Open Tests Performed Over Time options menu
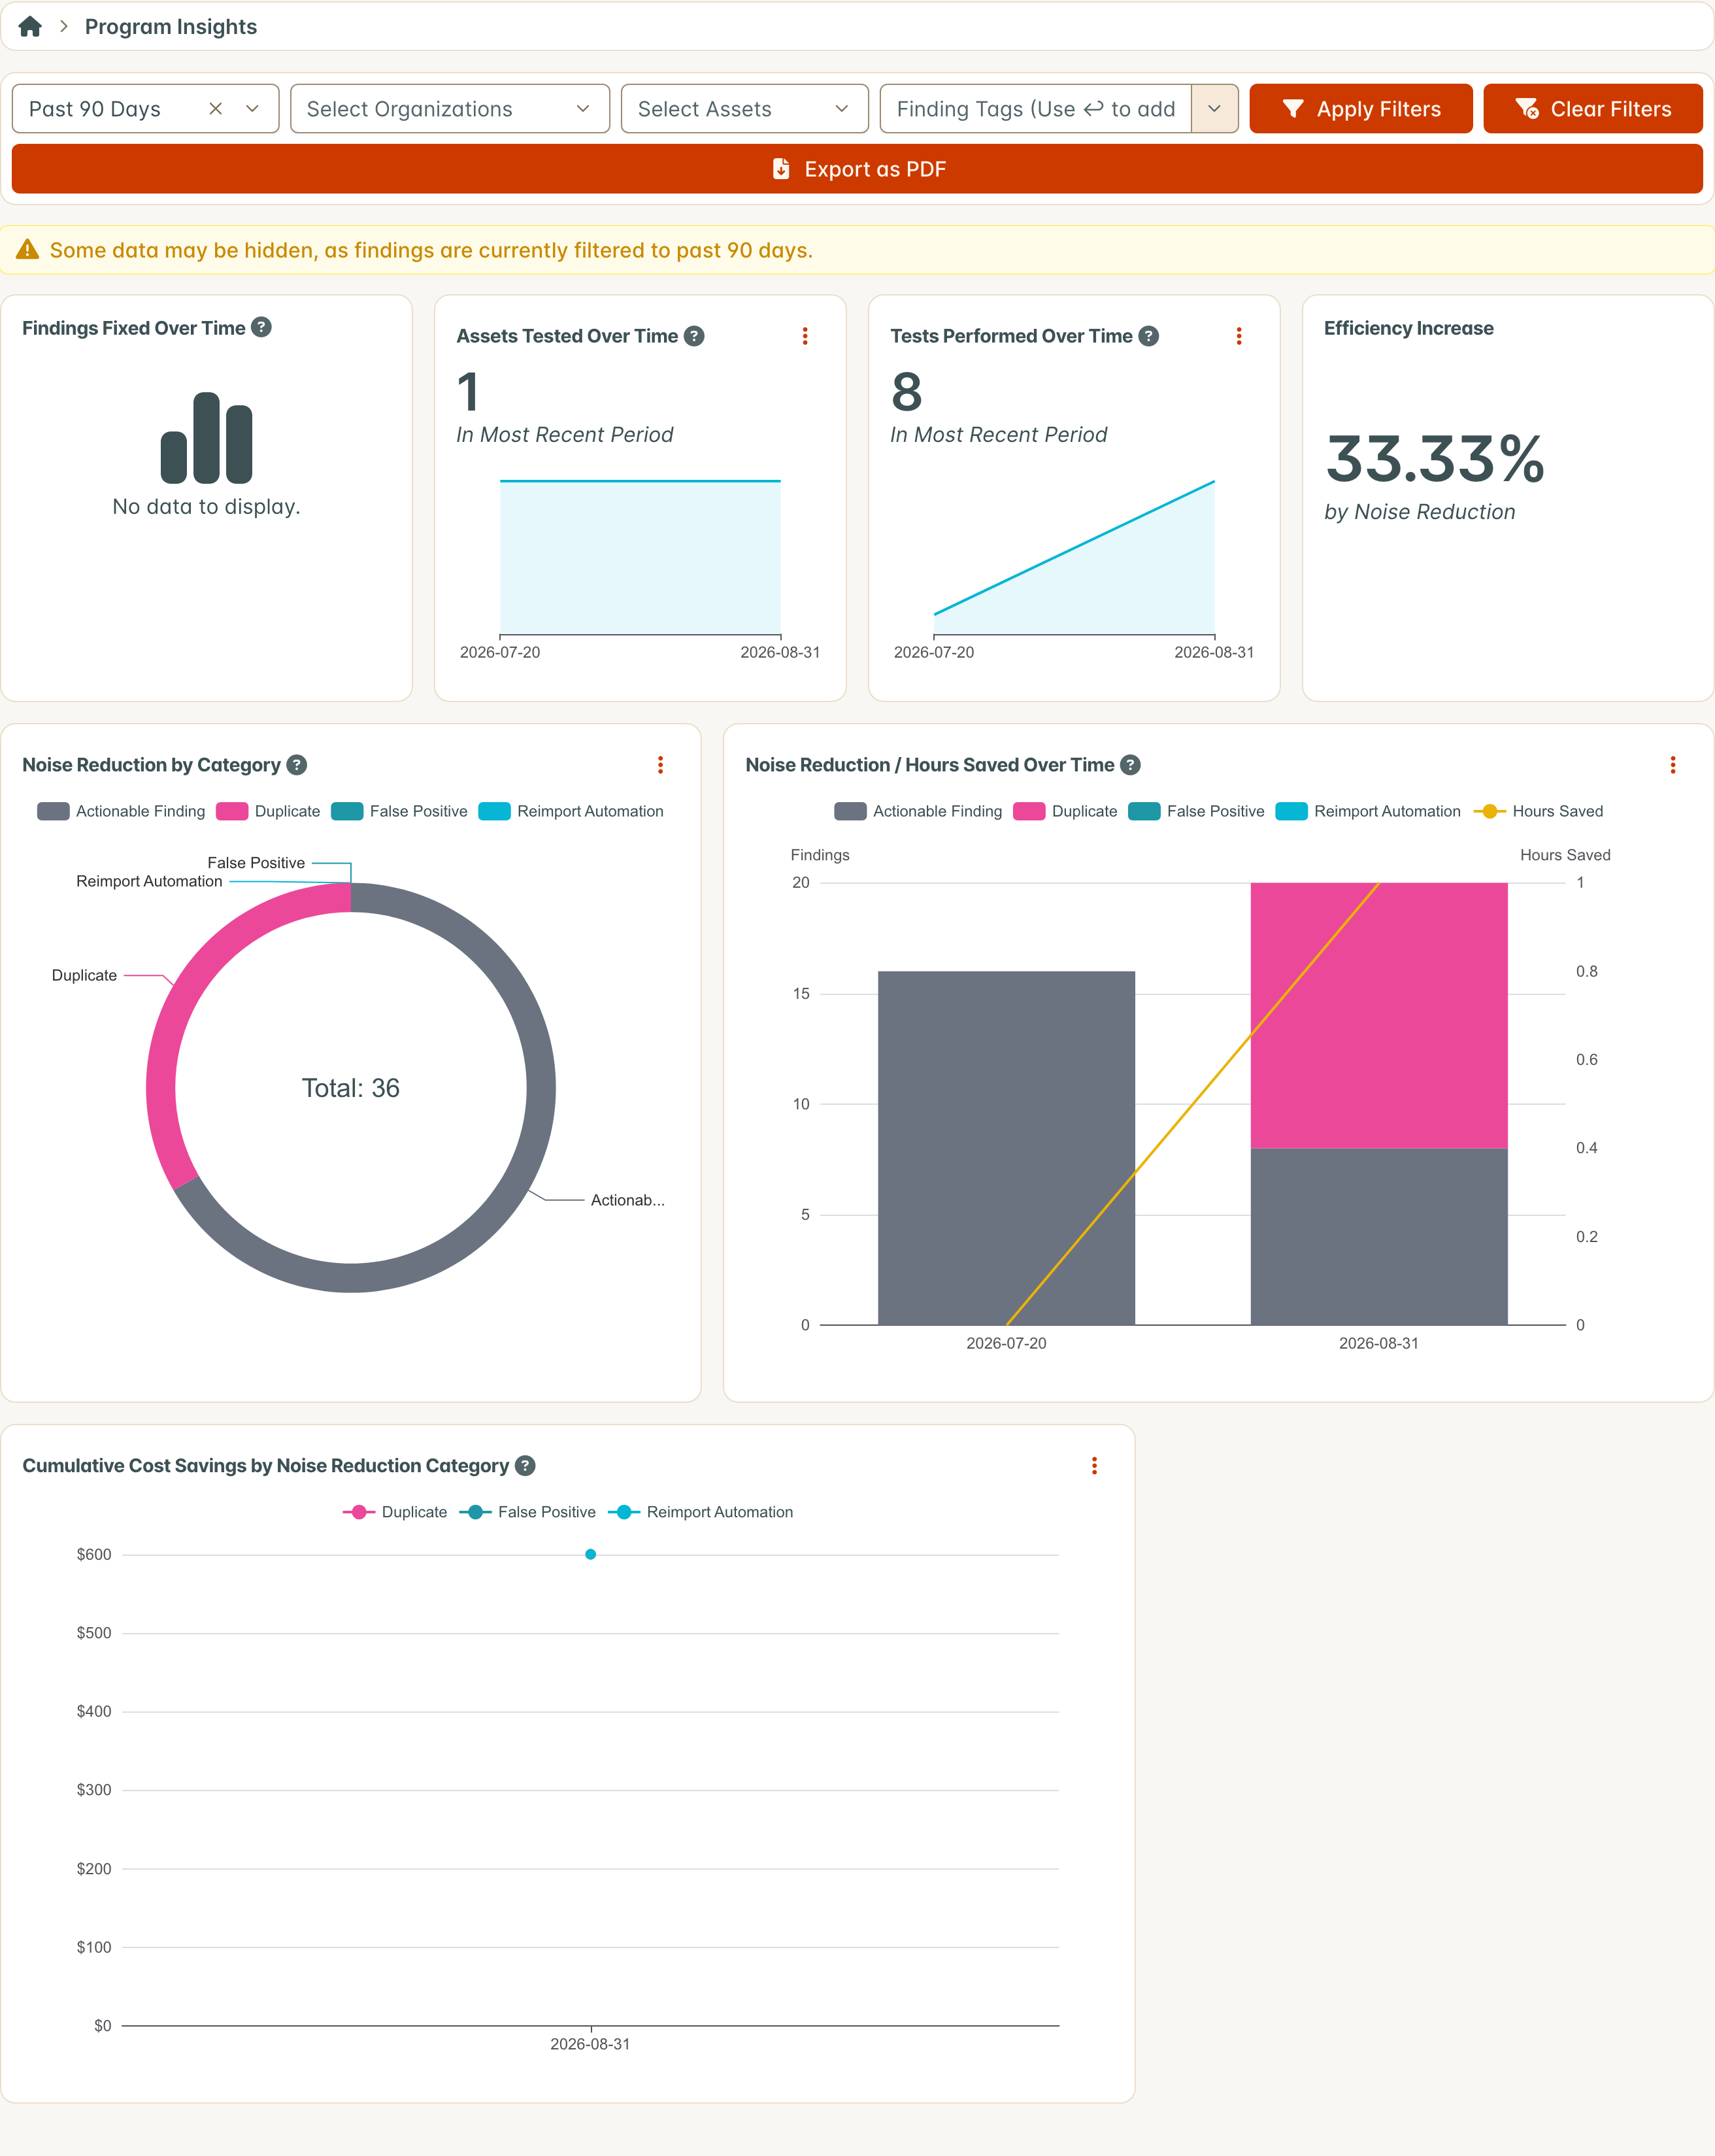Screen dimensions: 1715x2156 [1239, 336]
